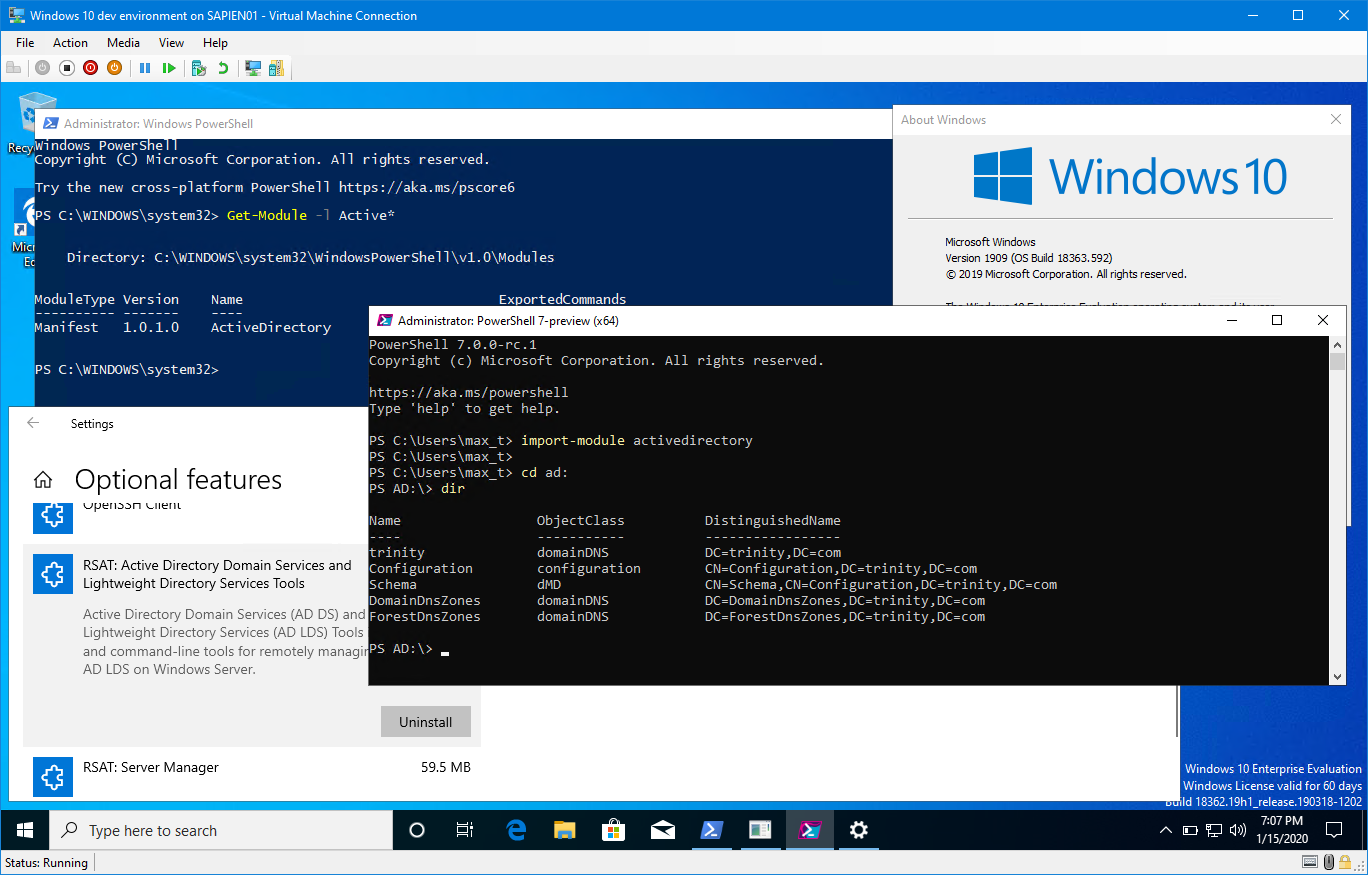This screenshot has height=875, width=1368.
Task: Click 'Version 1909 (OS Build 18363.592)' text
Action: click(x=1029, y=258)
